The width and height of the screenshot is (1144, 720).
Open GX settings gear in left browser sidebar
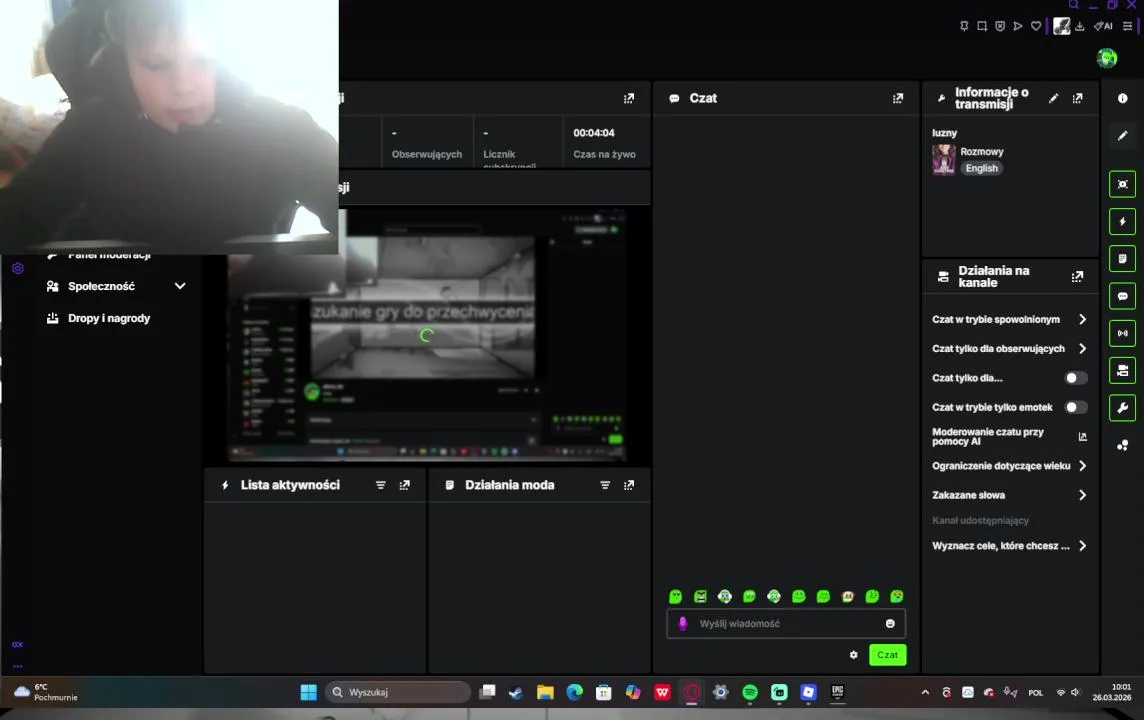coord(18,268)
